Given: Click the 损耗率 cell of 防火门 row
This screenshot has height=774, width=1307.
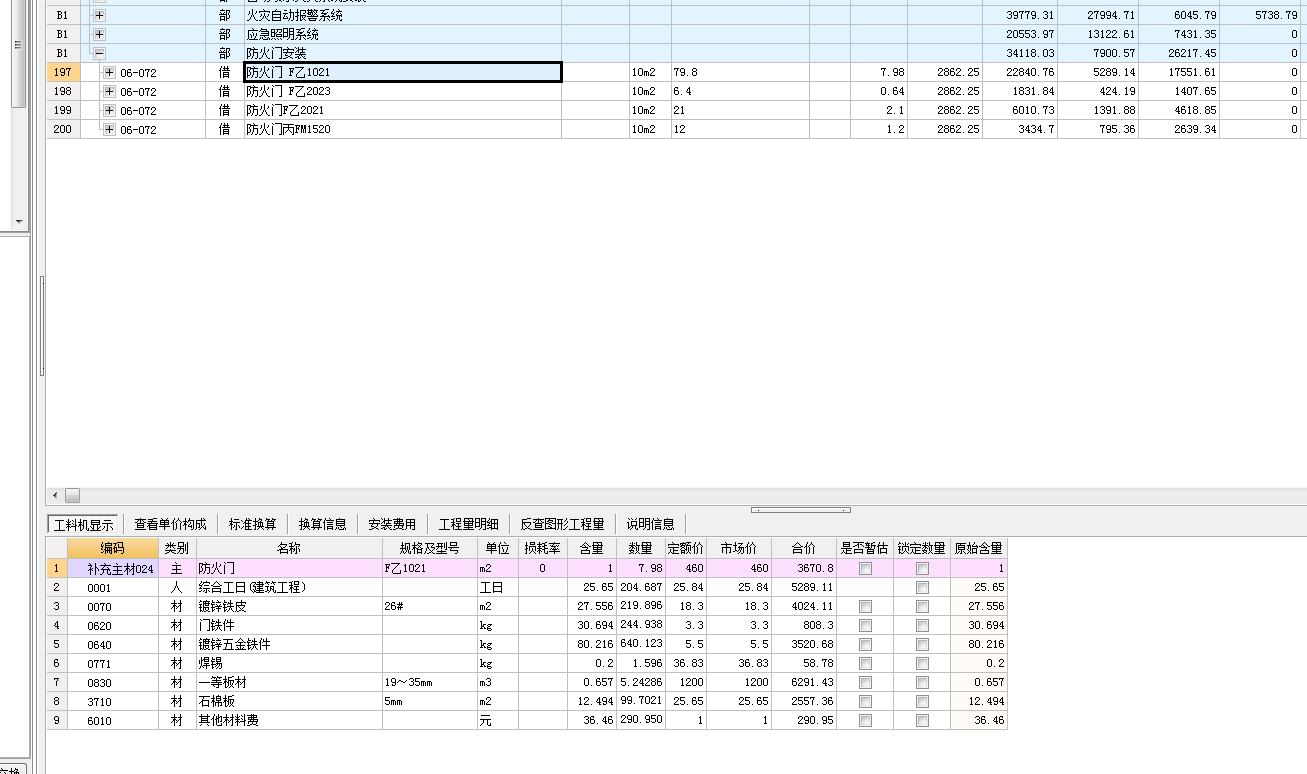Looking at the screenshot, I should point(543,568).
